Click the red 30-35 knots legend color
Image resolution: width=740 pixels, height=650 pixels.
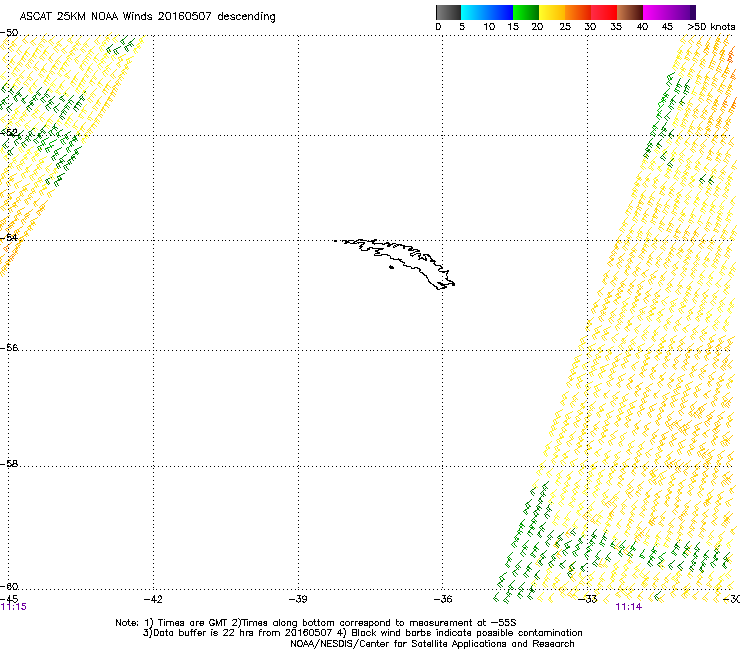[x=604, y=12]
